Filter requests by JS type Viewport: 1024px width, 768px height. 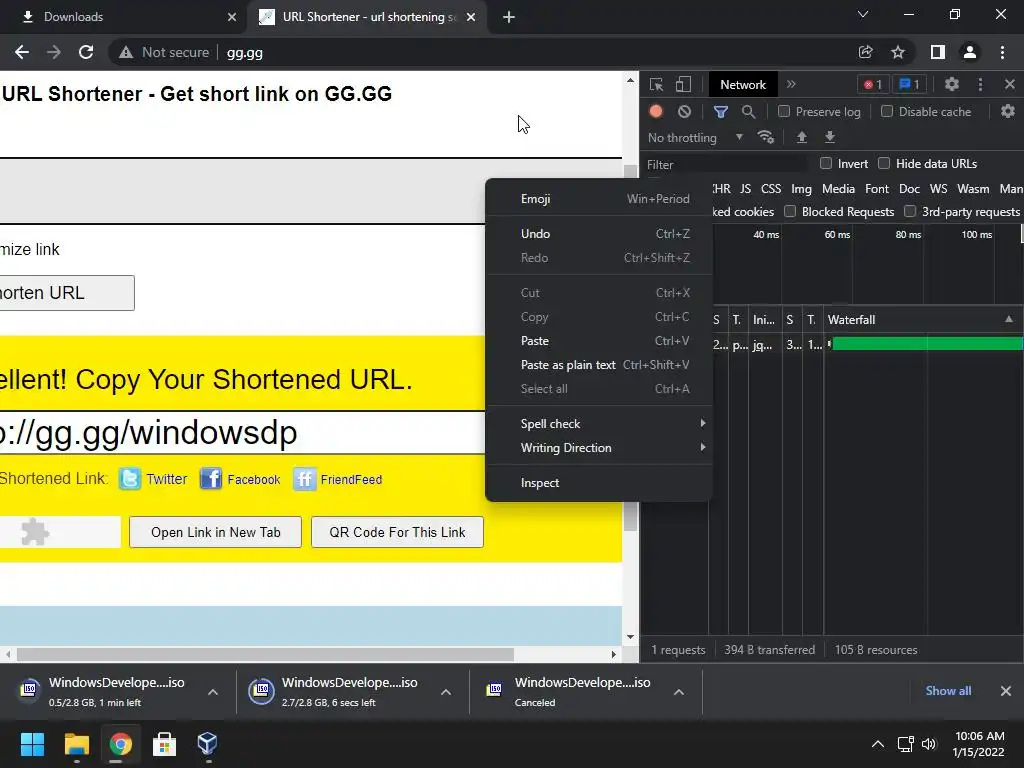point(745,189)
